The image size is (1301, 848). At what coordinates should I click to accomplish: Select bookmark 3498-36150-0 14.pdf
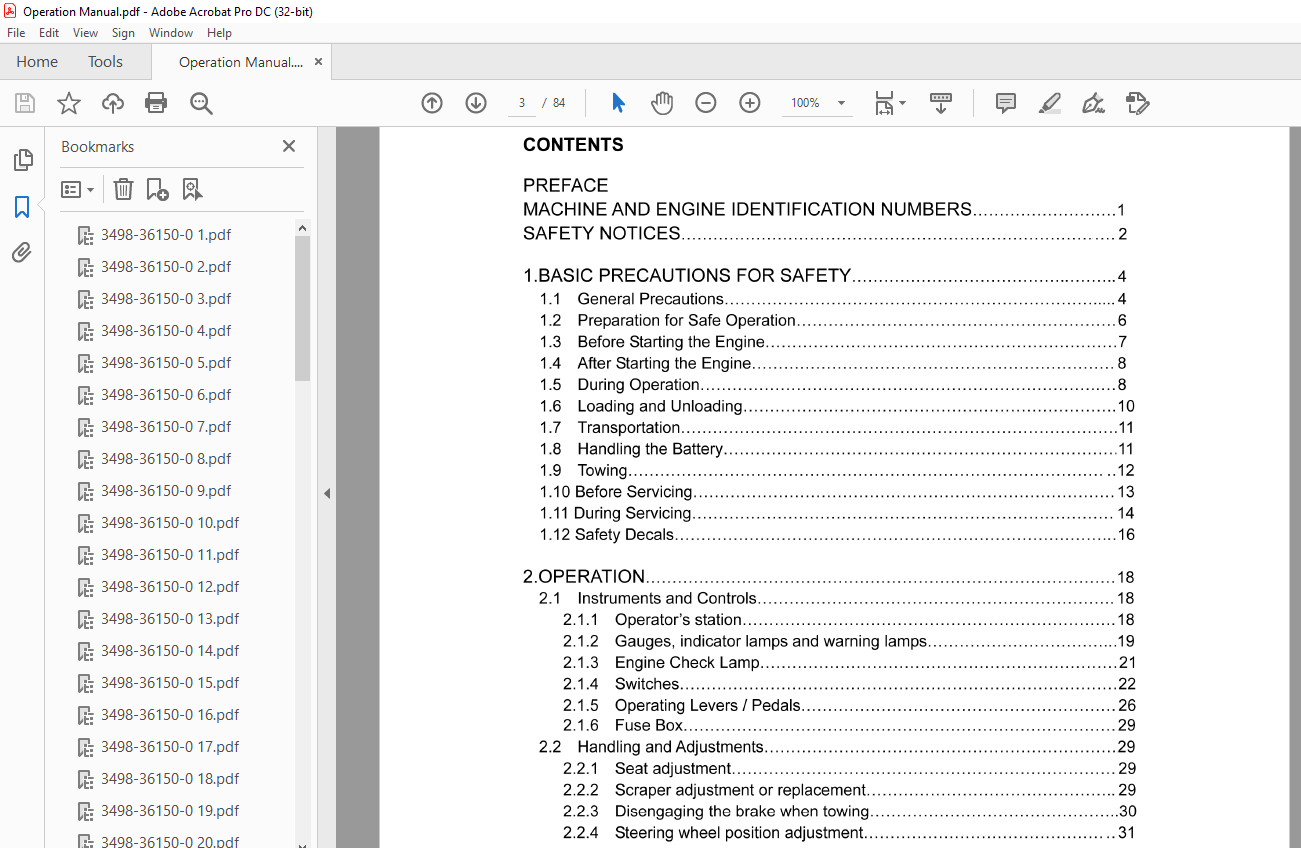click(x=170, y=651)
